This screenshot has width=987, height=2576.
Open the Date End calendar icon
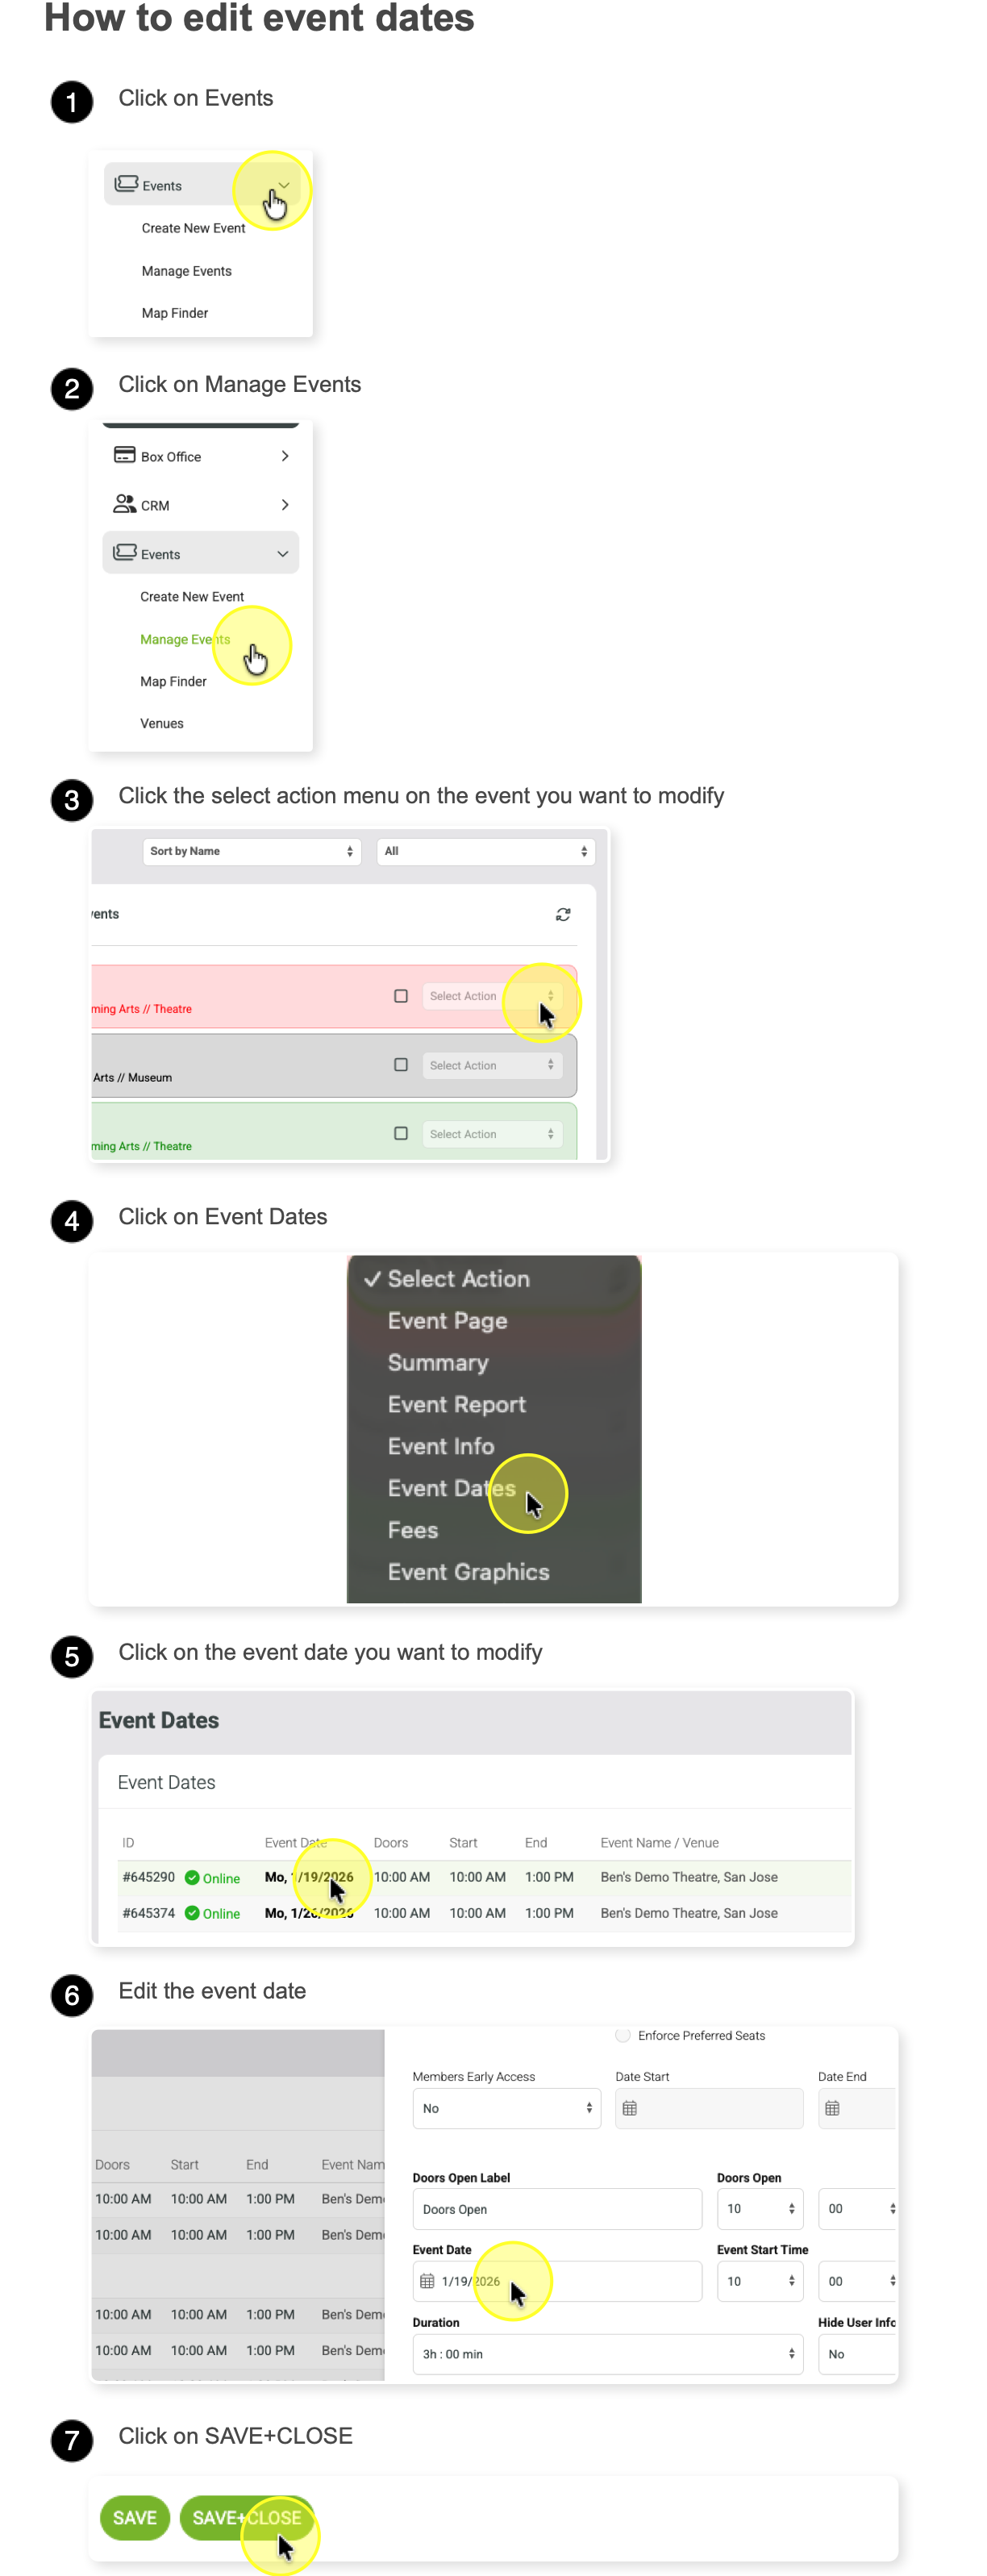[832, 2108]
